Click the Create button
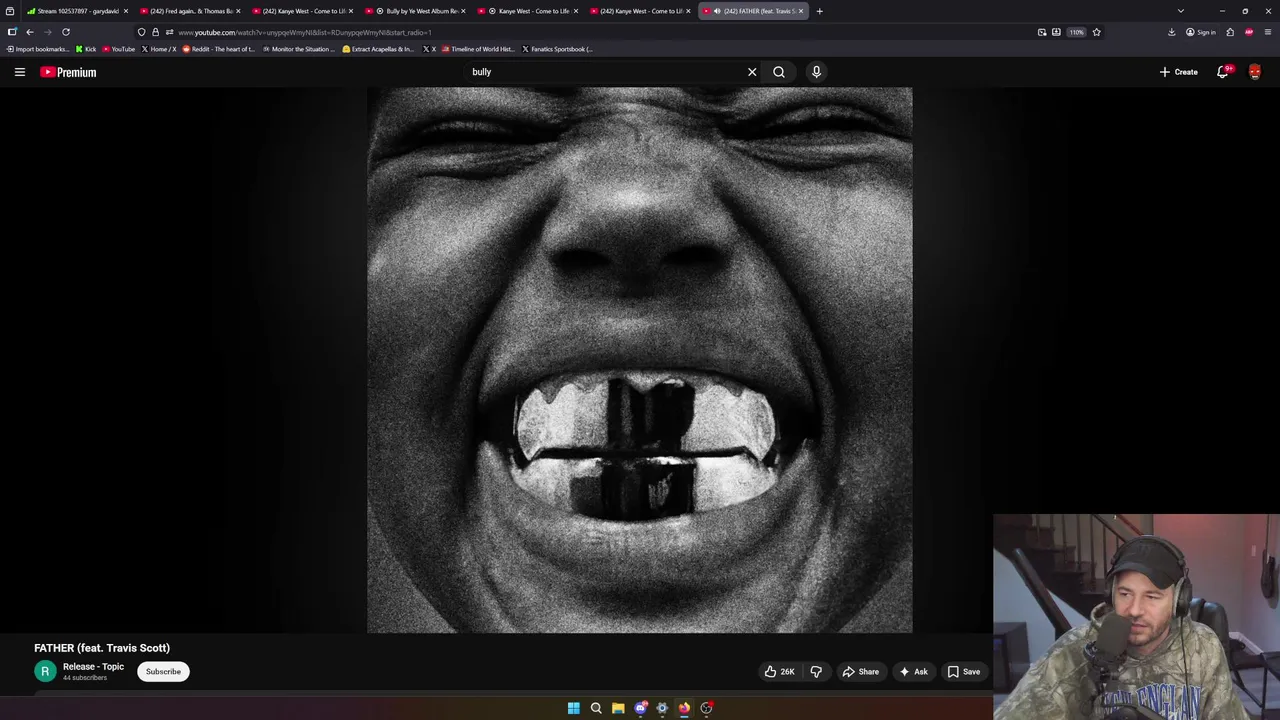Screen dimensions: 1280x720 coord(1178,72)
